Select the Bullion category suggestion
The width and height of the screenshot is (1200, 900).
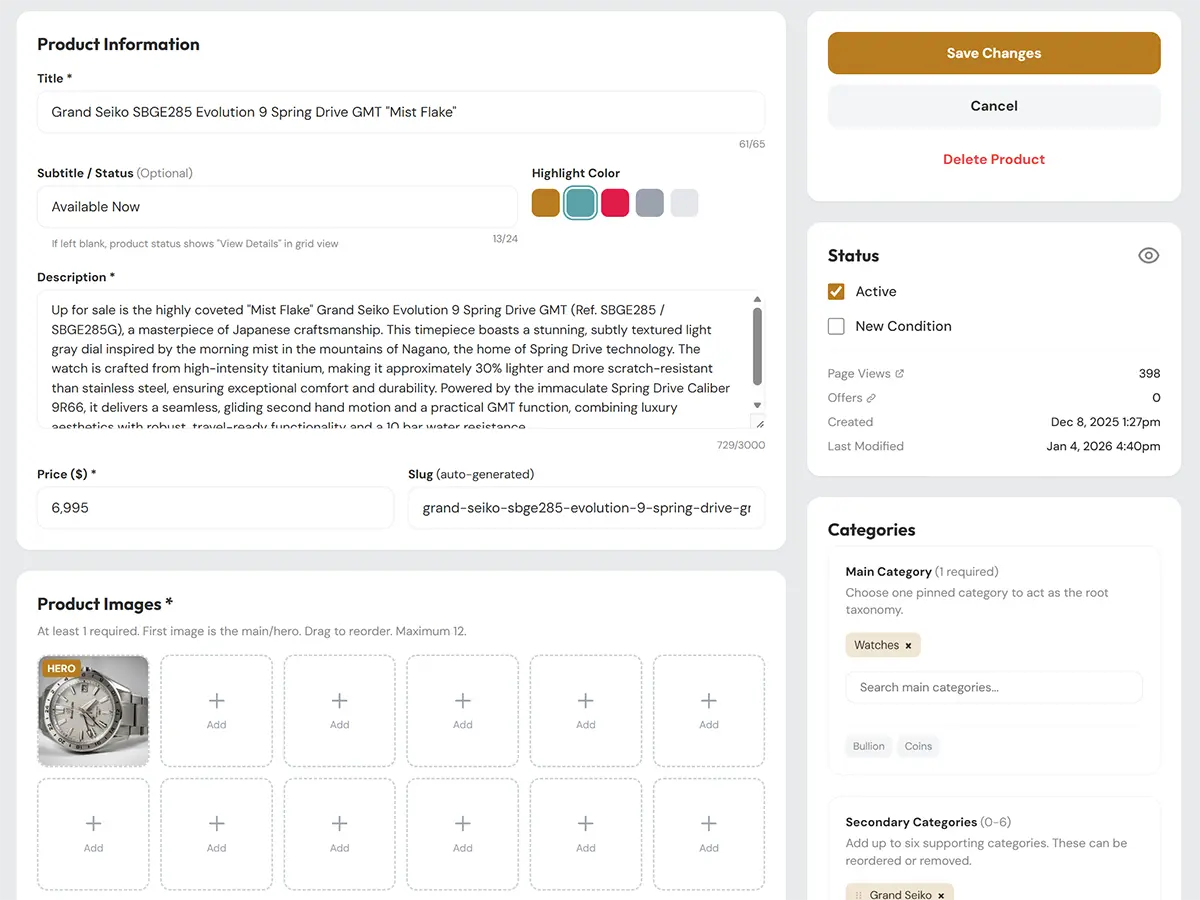(868, 746)
